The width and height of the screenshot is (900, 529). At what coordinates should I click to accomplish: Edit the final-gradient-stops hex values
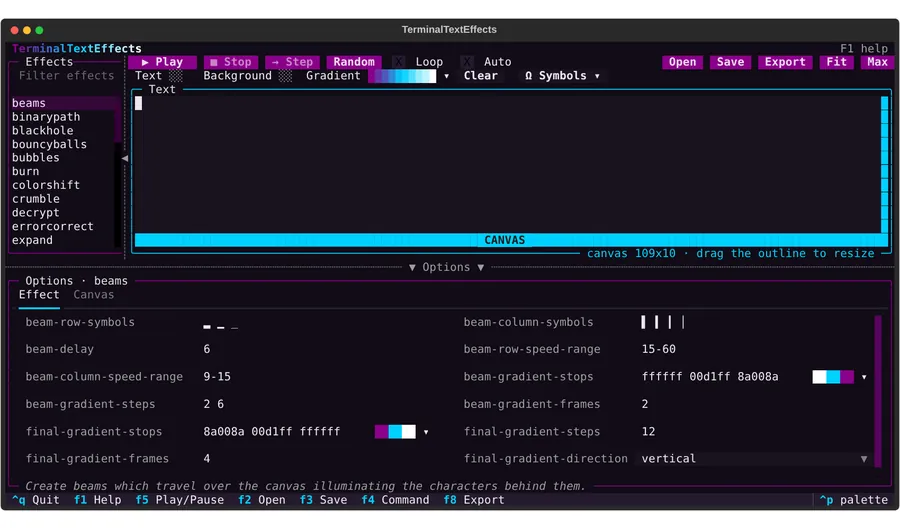pyautogui.click(x=271, y=432)
